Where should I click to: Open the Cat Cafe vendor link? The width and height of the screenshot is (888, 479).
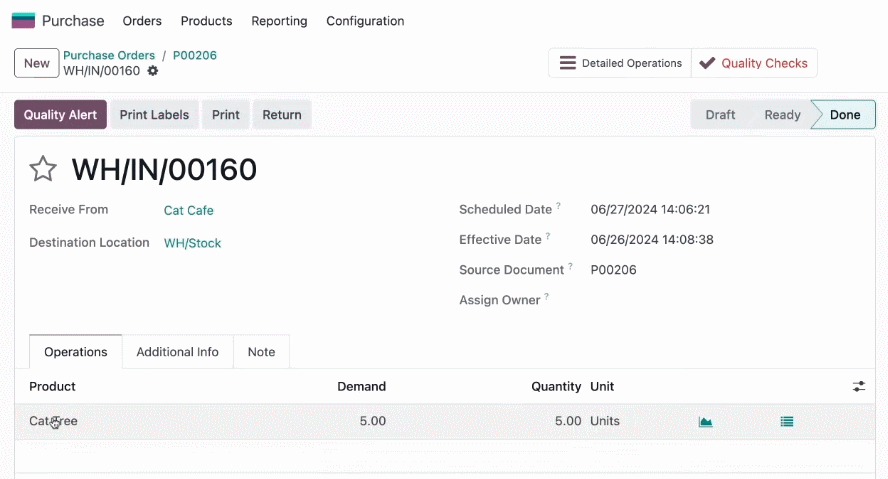[189, 210]
